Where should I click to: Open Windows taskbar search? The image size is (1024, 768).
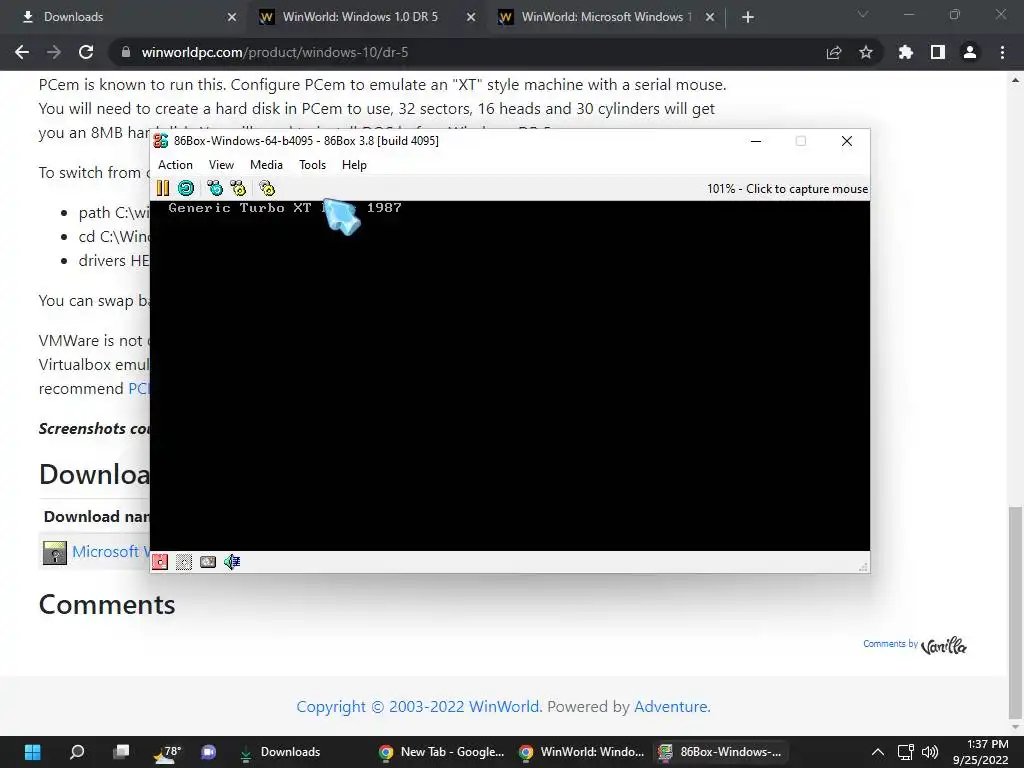pyautogui.click(x=77, y=752)
